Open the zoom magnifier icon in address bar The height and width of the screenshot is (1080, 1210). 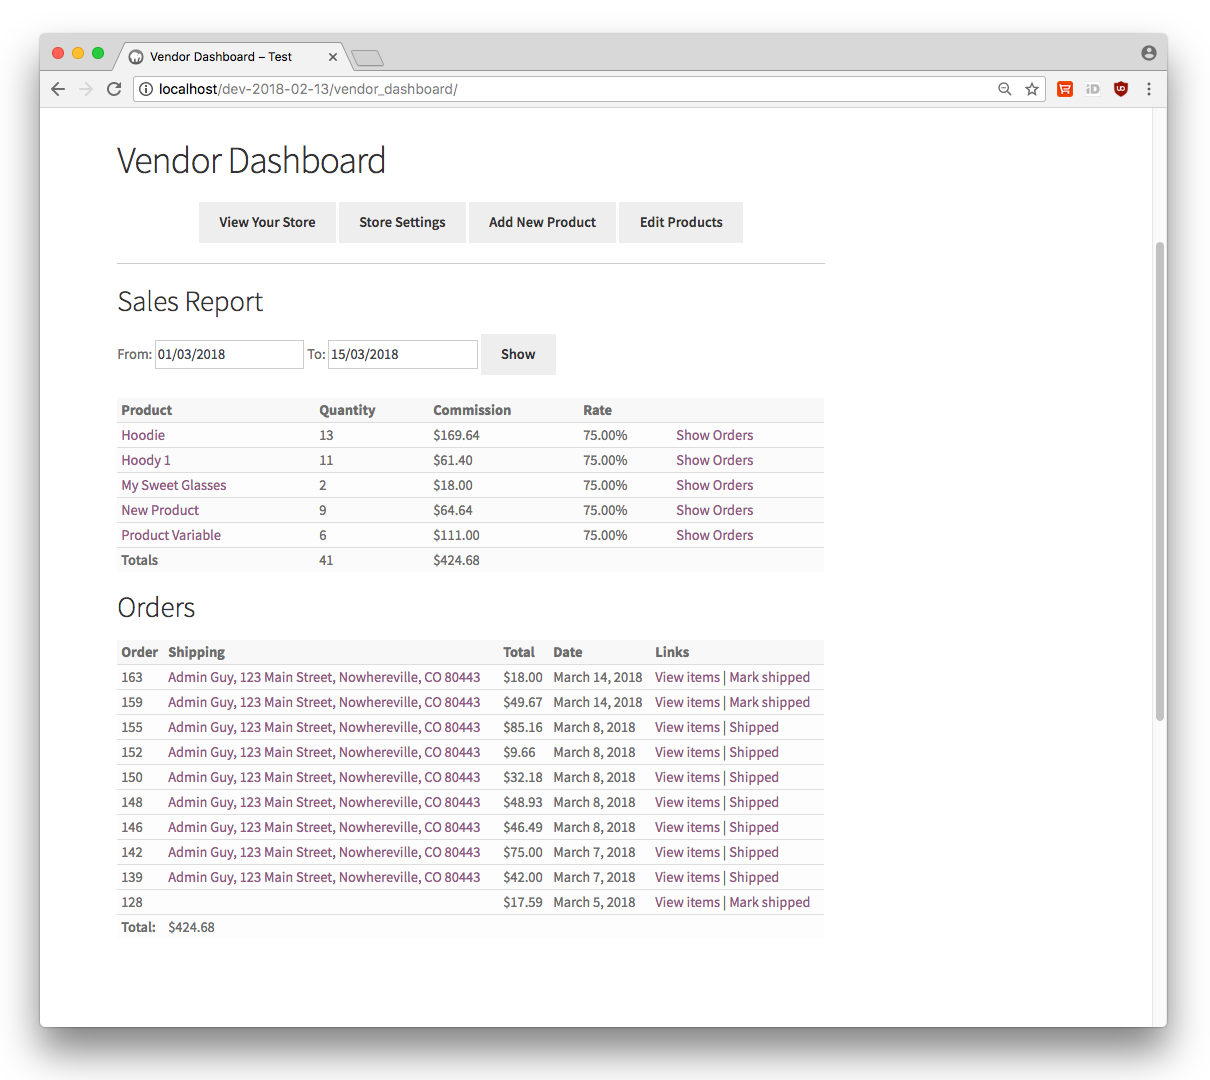click(1005, 89)
